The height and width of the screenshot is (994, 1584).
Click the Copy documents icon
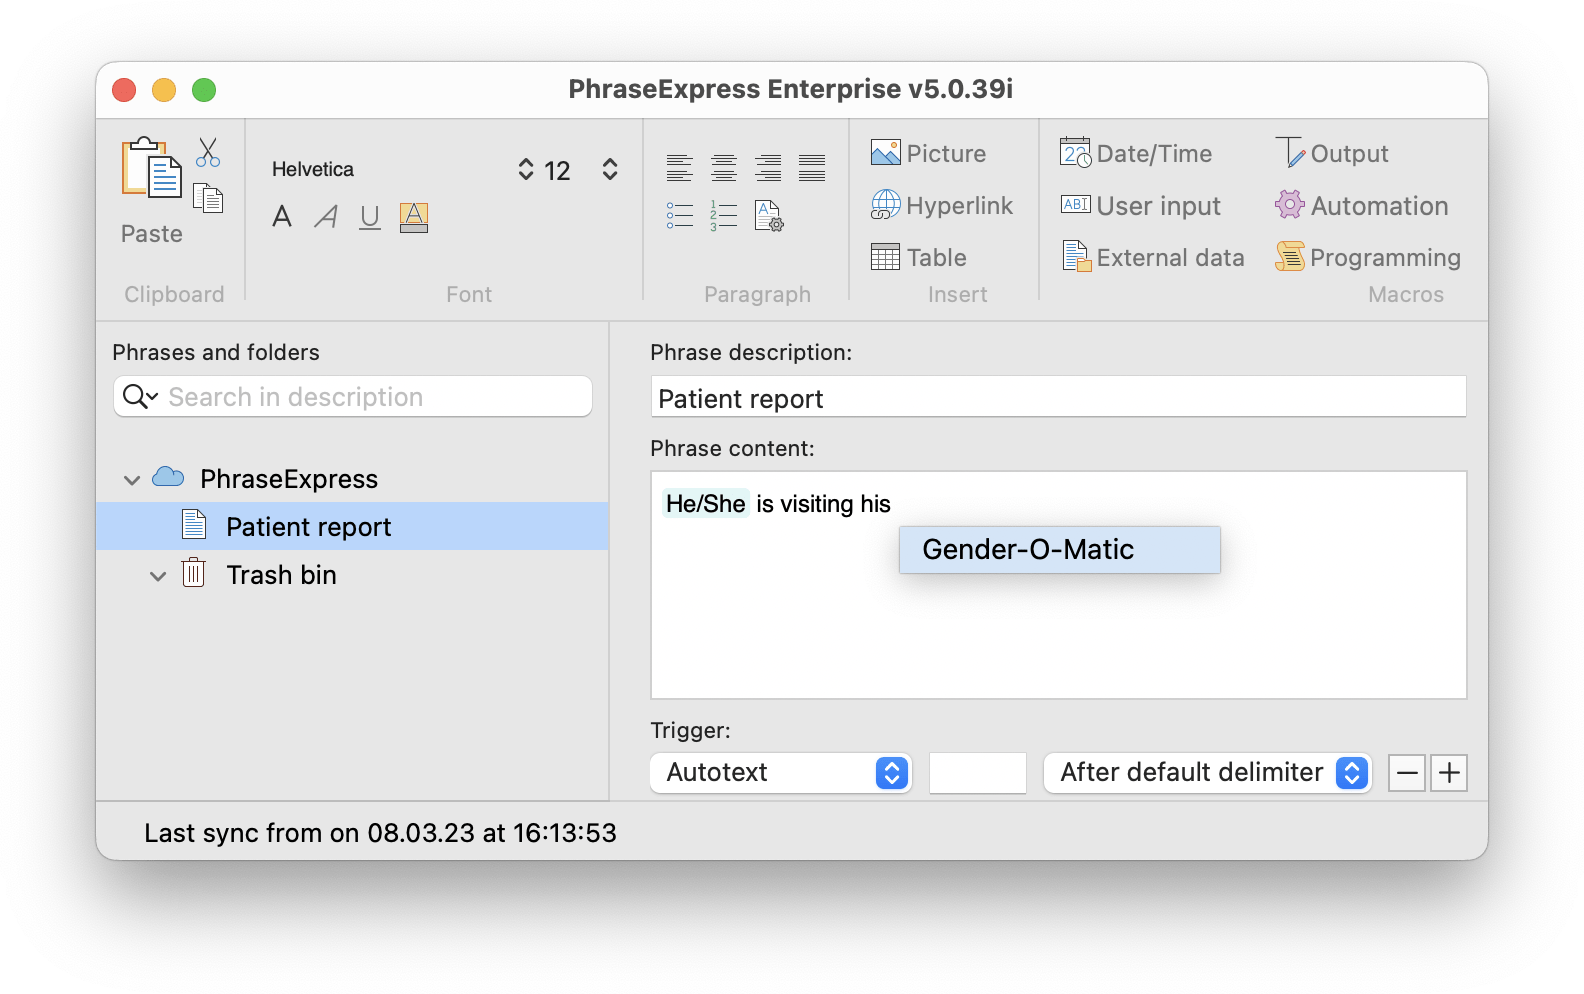[x=208, y=198]
